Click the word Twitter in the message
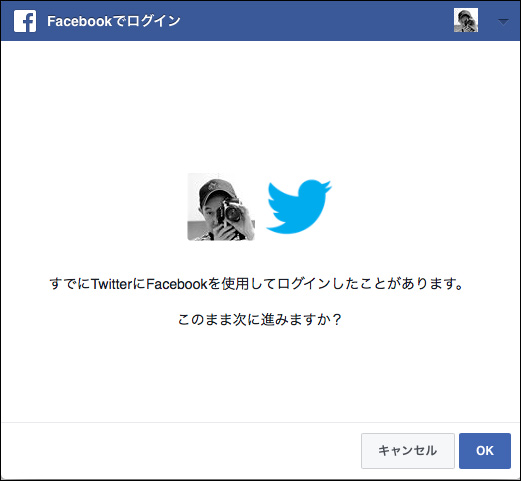This screenshot has height=481, width=521. [x=112, y=284]
